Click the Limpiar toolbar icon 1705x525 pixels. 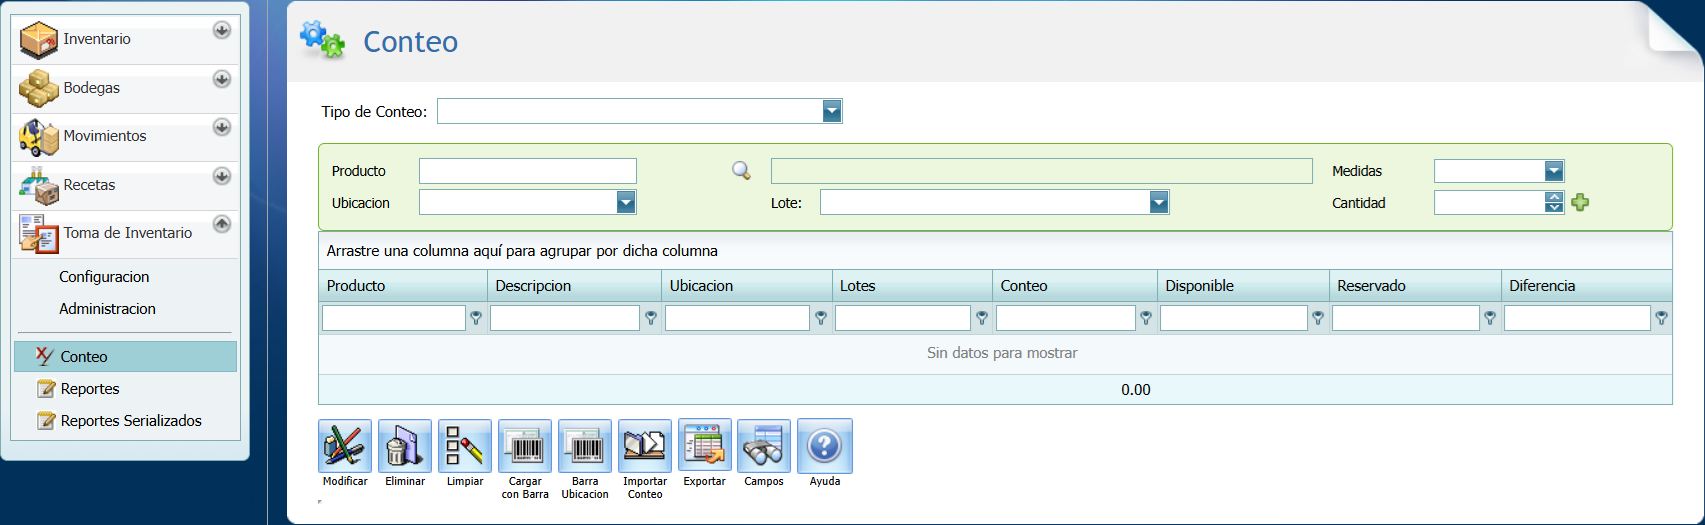[x=465, y=446]
